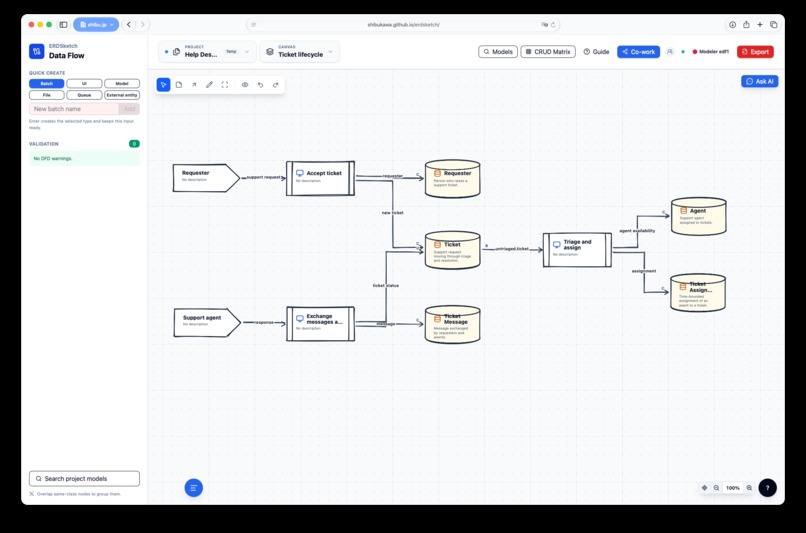This screenshot has width=806, height=533.
Task: Expand the Project Help Des... dropdown
Action: pyautogui.click(x=207, y=51)
